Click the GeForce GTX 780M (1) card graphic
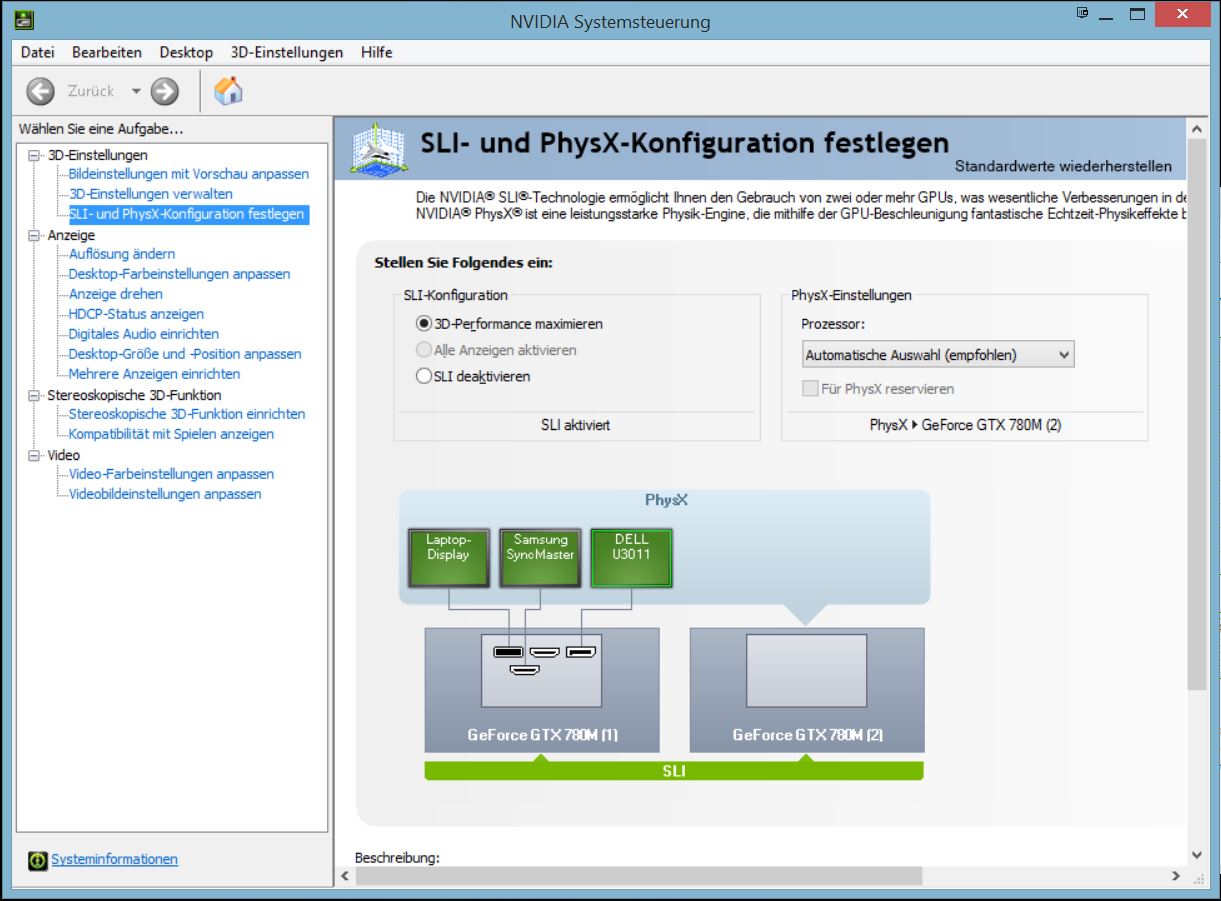This screenshot has width=1221, height=901. pyautogui.click(x=542, y=690)
